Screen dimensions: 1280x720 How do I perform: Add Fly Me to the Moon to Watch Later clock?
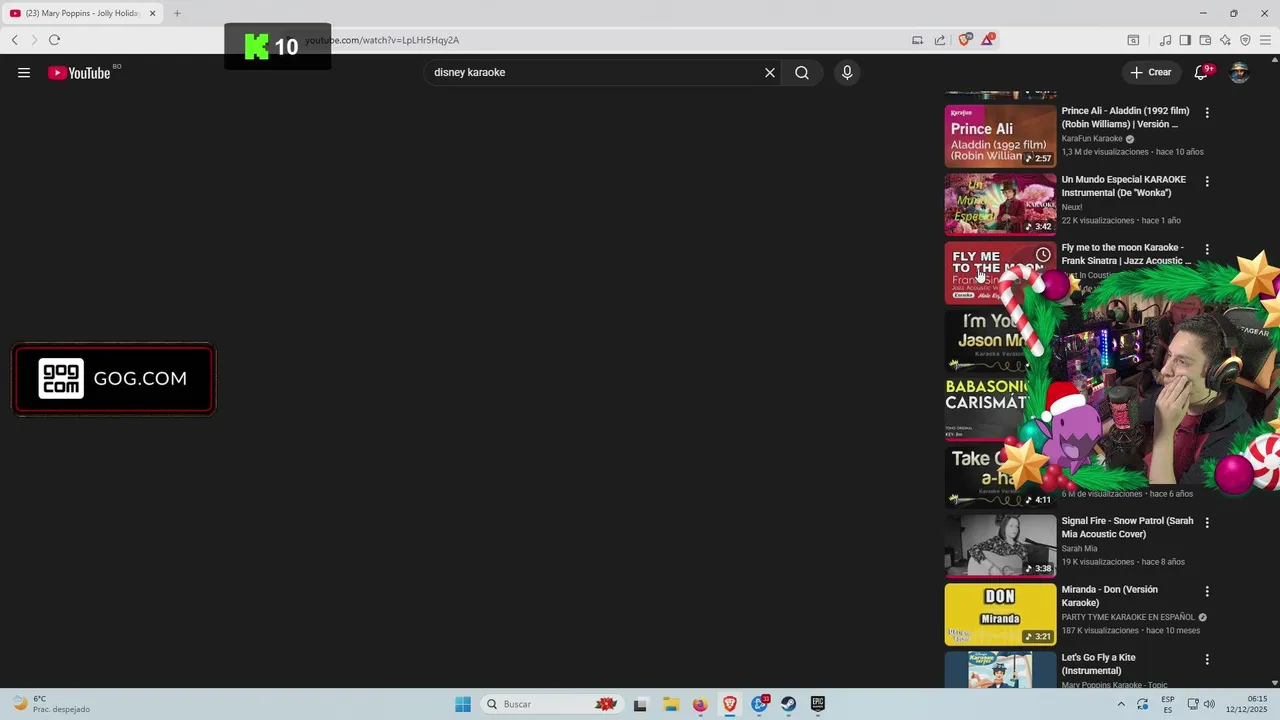click(x=1043, y=255)
